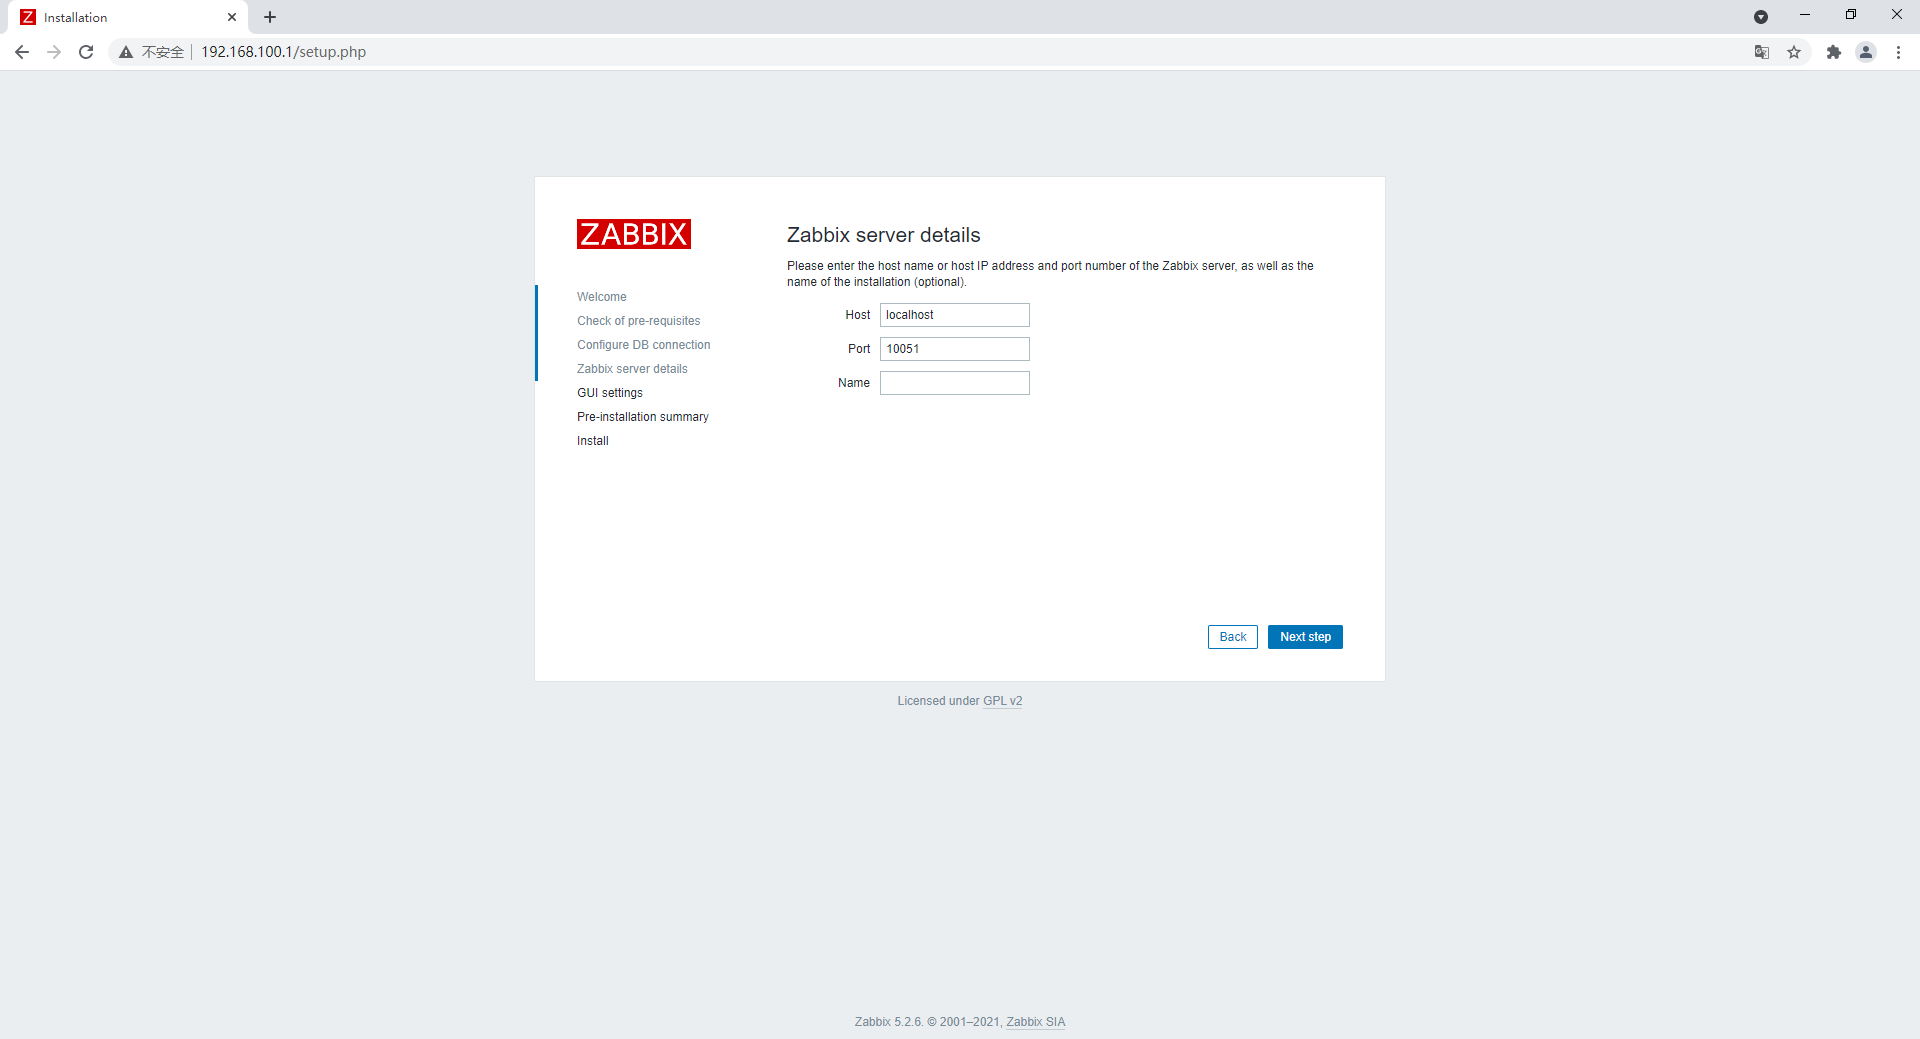Screen dimensions: 1920x1039
Task: Click the address bar URL
Action: click(283, 52)
